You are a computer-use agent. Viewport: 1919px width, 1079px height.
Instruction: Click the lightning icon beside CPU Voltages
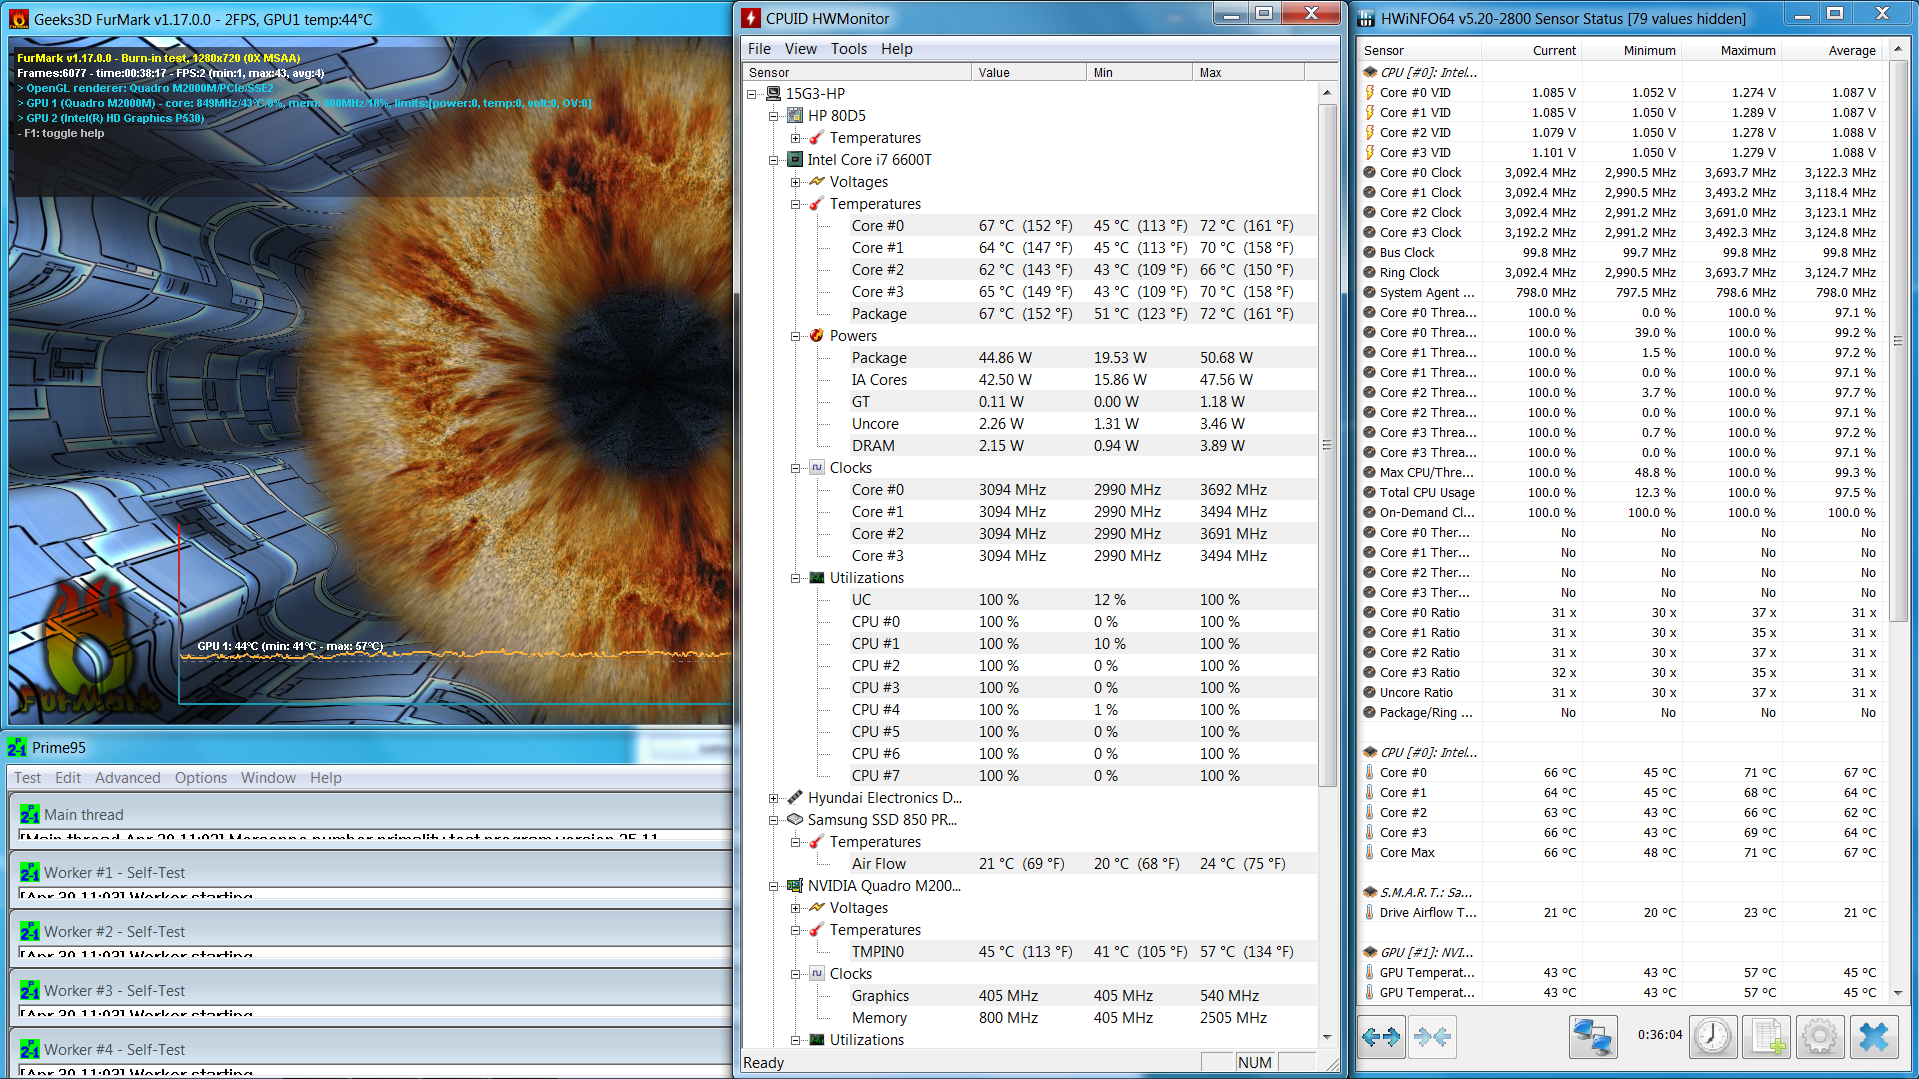point(817,181)
